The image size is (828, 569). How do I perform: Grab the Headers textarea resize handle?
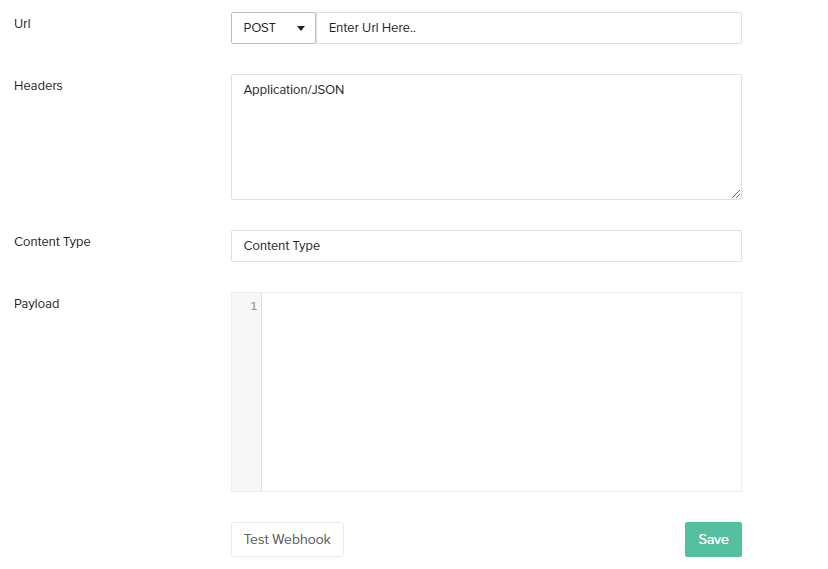(x=736, y=194)
